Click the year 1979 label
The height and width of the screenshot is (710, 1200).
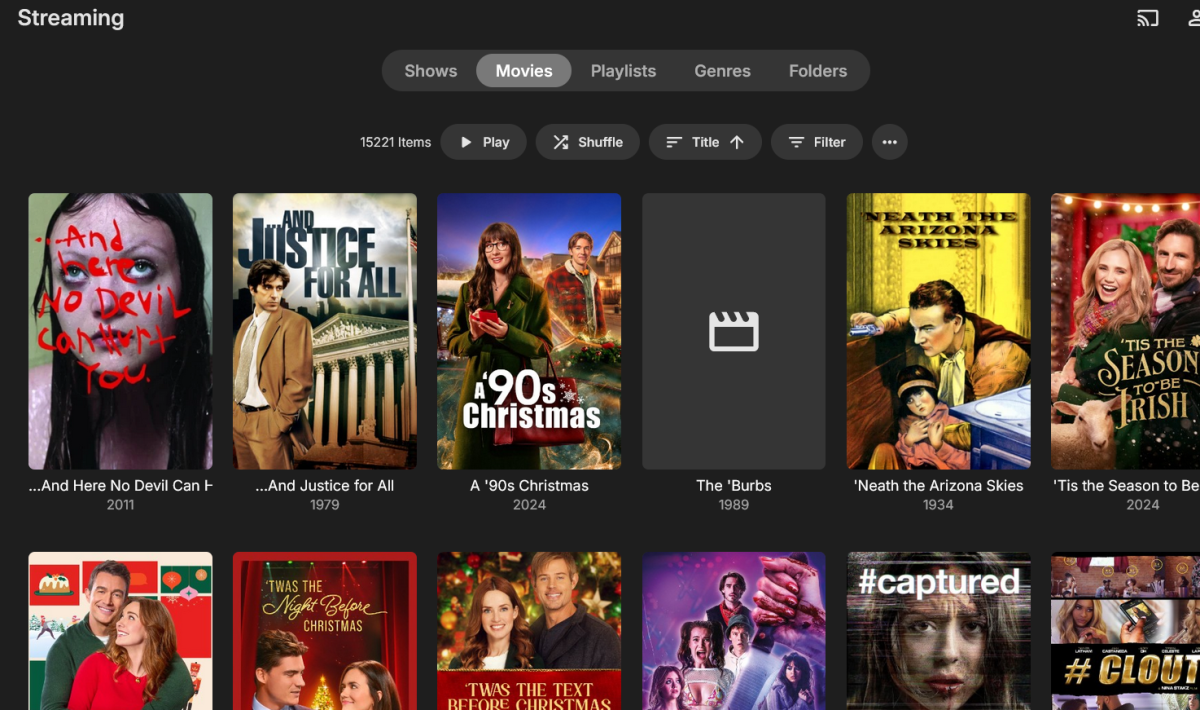[x=325, y=505]
